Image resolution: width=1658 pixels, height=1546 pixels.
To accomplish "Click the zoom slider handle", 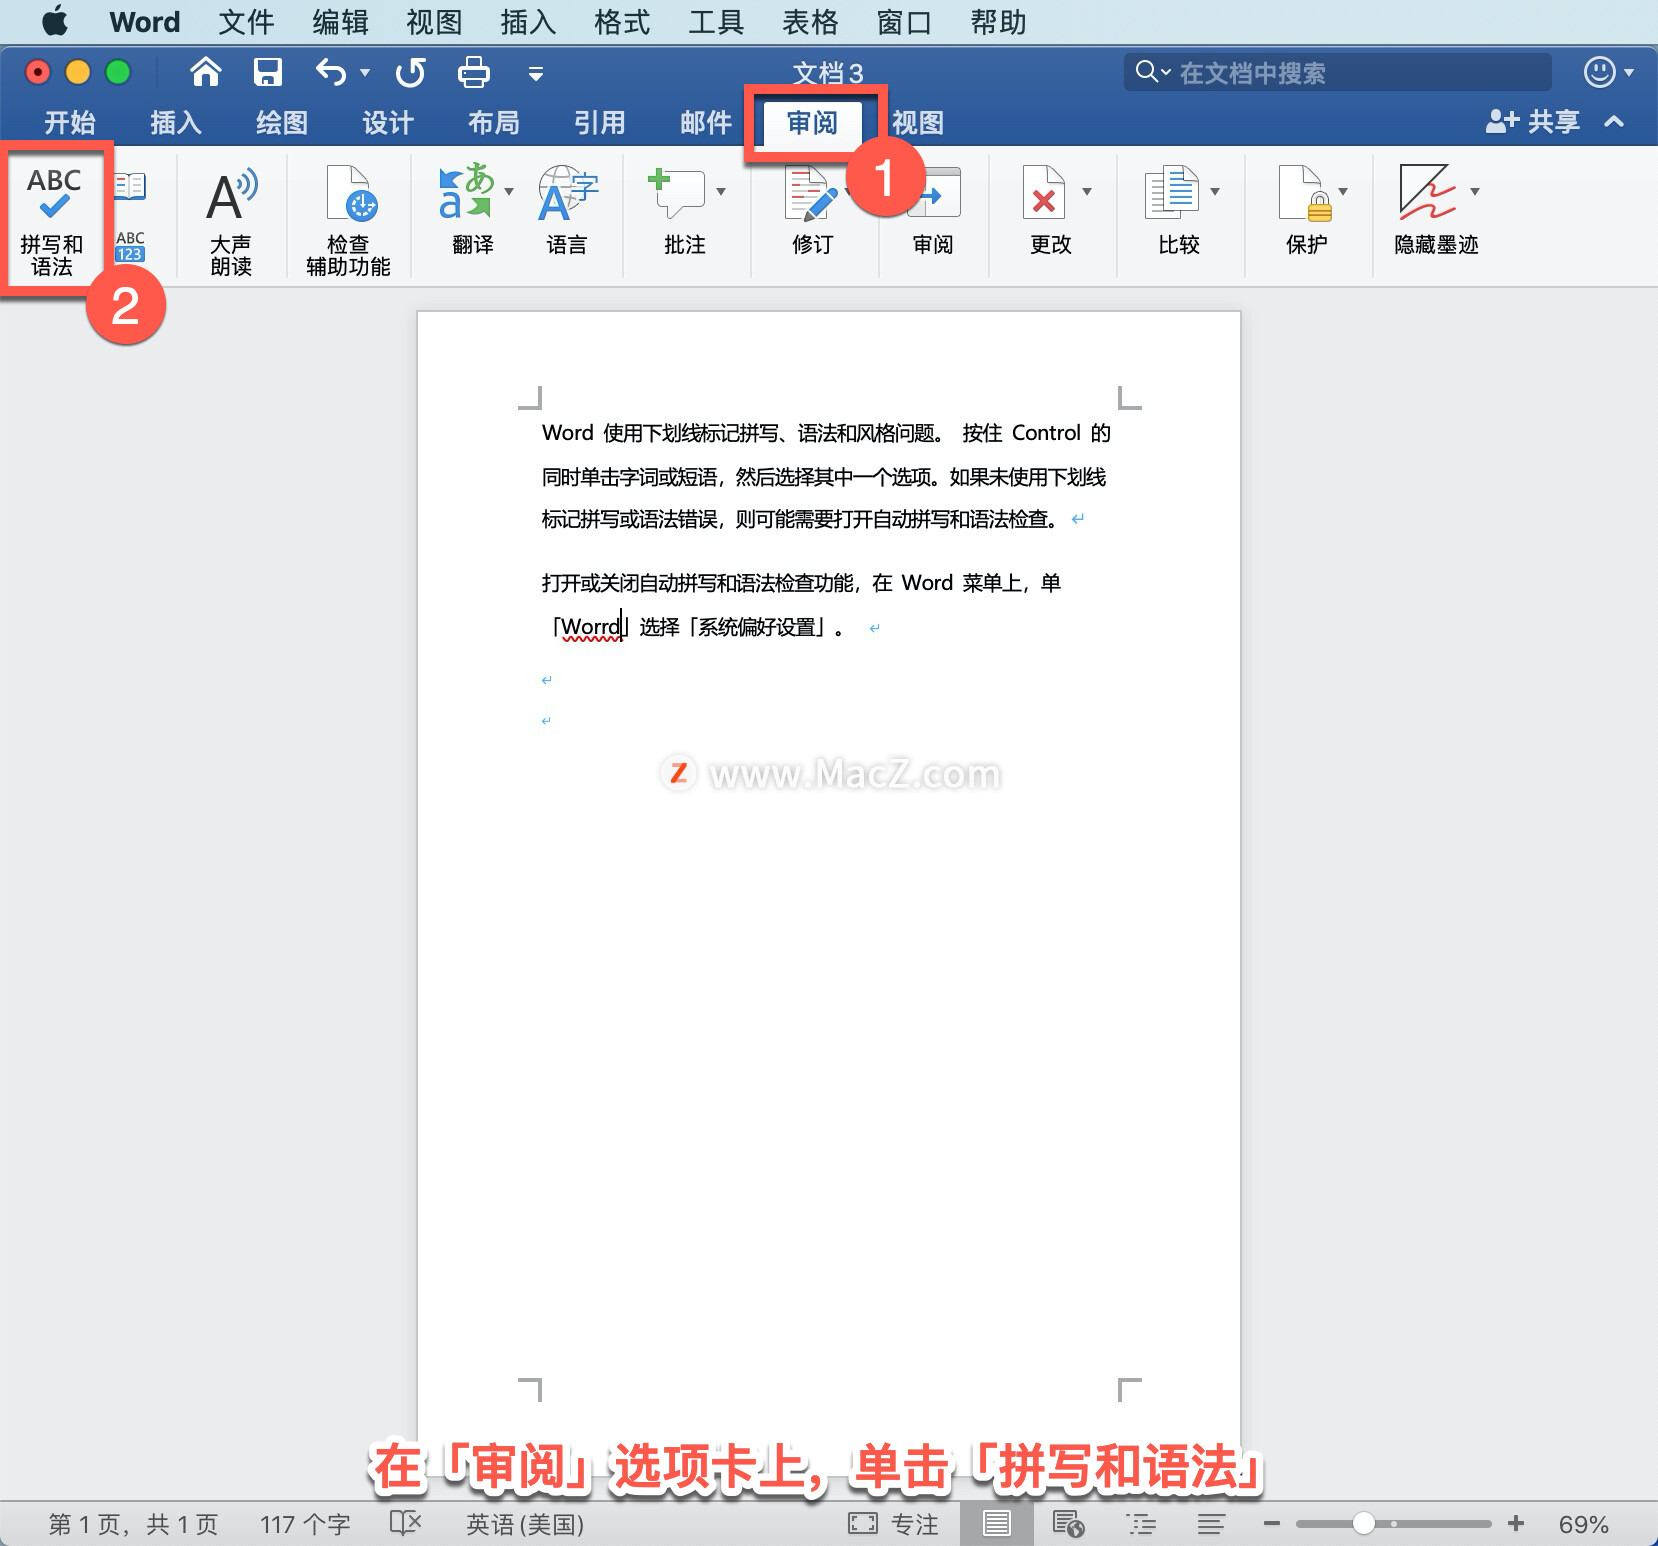I will point(1363,1523).
